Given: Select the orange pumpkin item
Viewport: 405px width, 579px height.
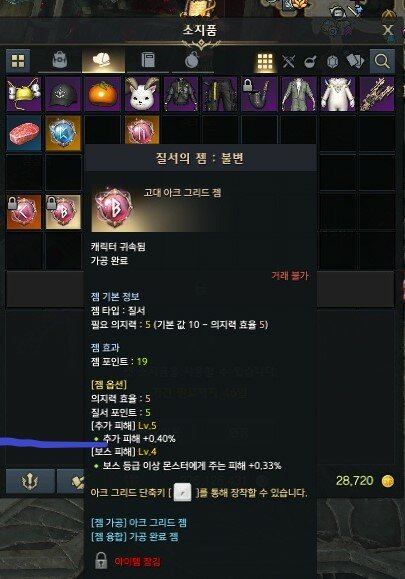Looking at the screenshot, I should coord(103,94).
